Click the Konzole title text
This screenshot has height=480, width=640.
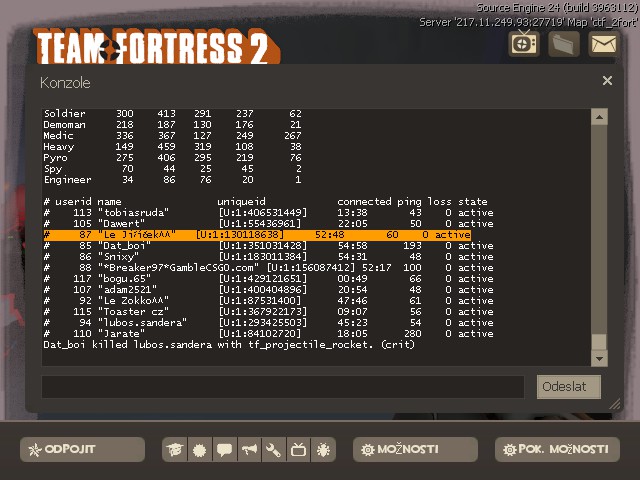click(x=65, y=83)
